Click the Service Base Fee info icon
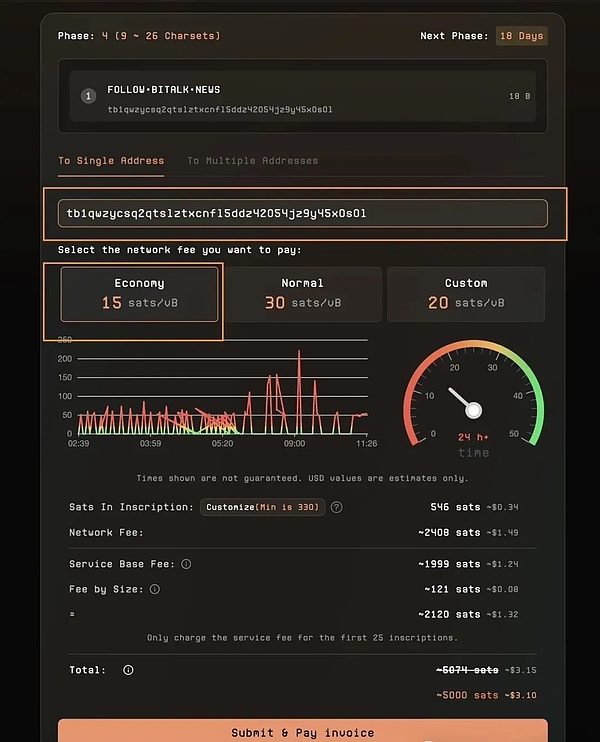 click(186, 564)
